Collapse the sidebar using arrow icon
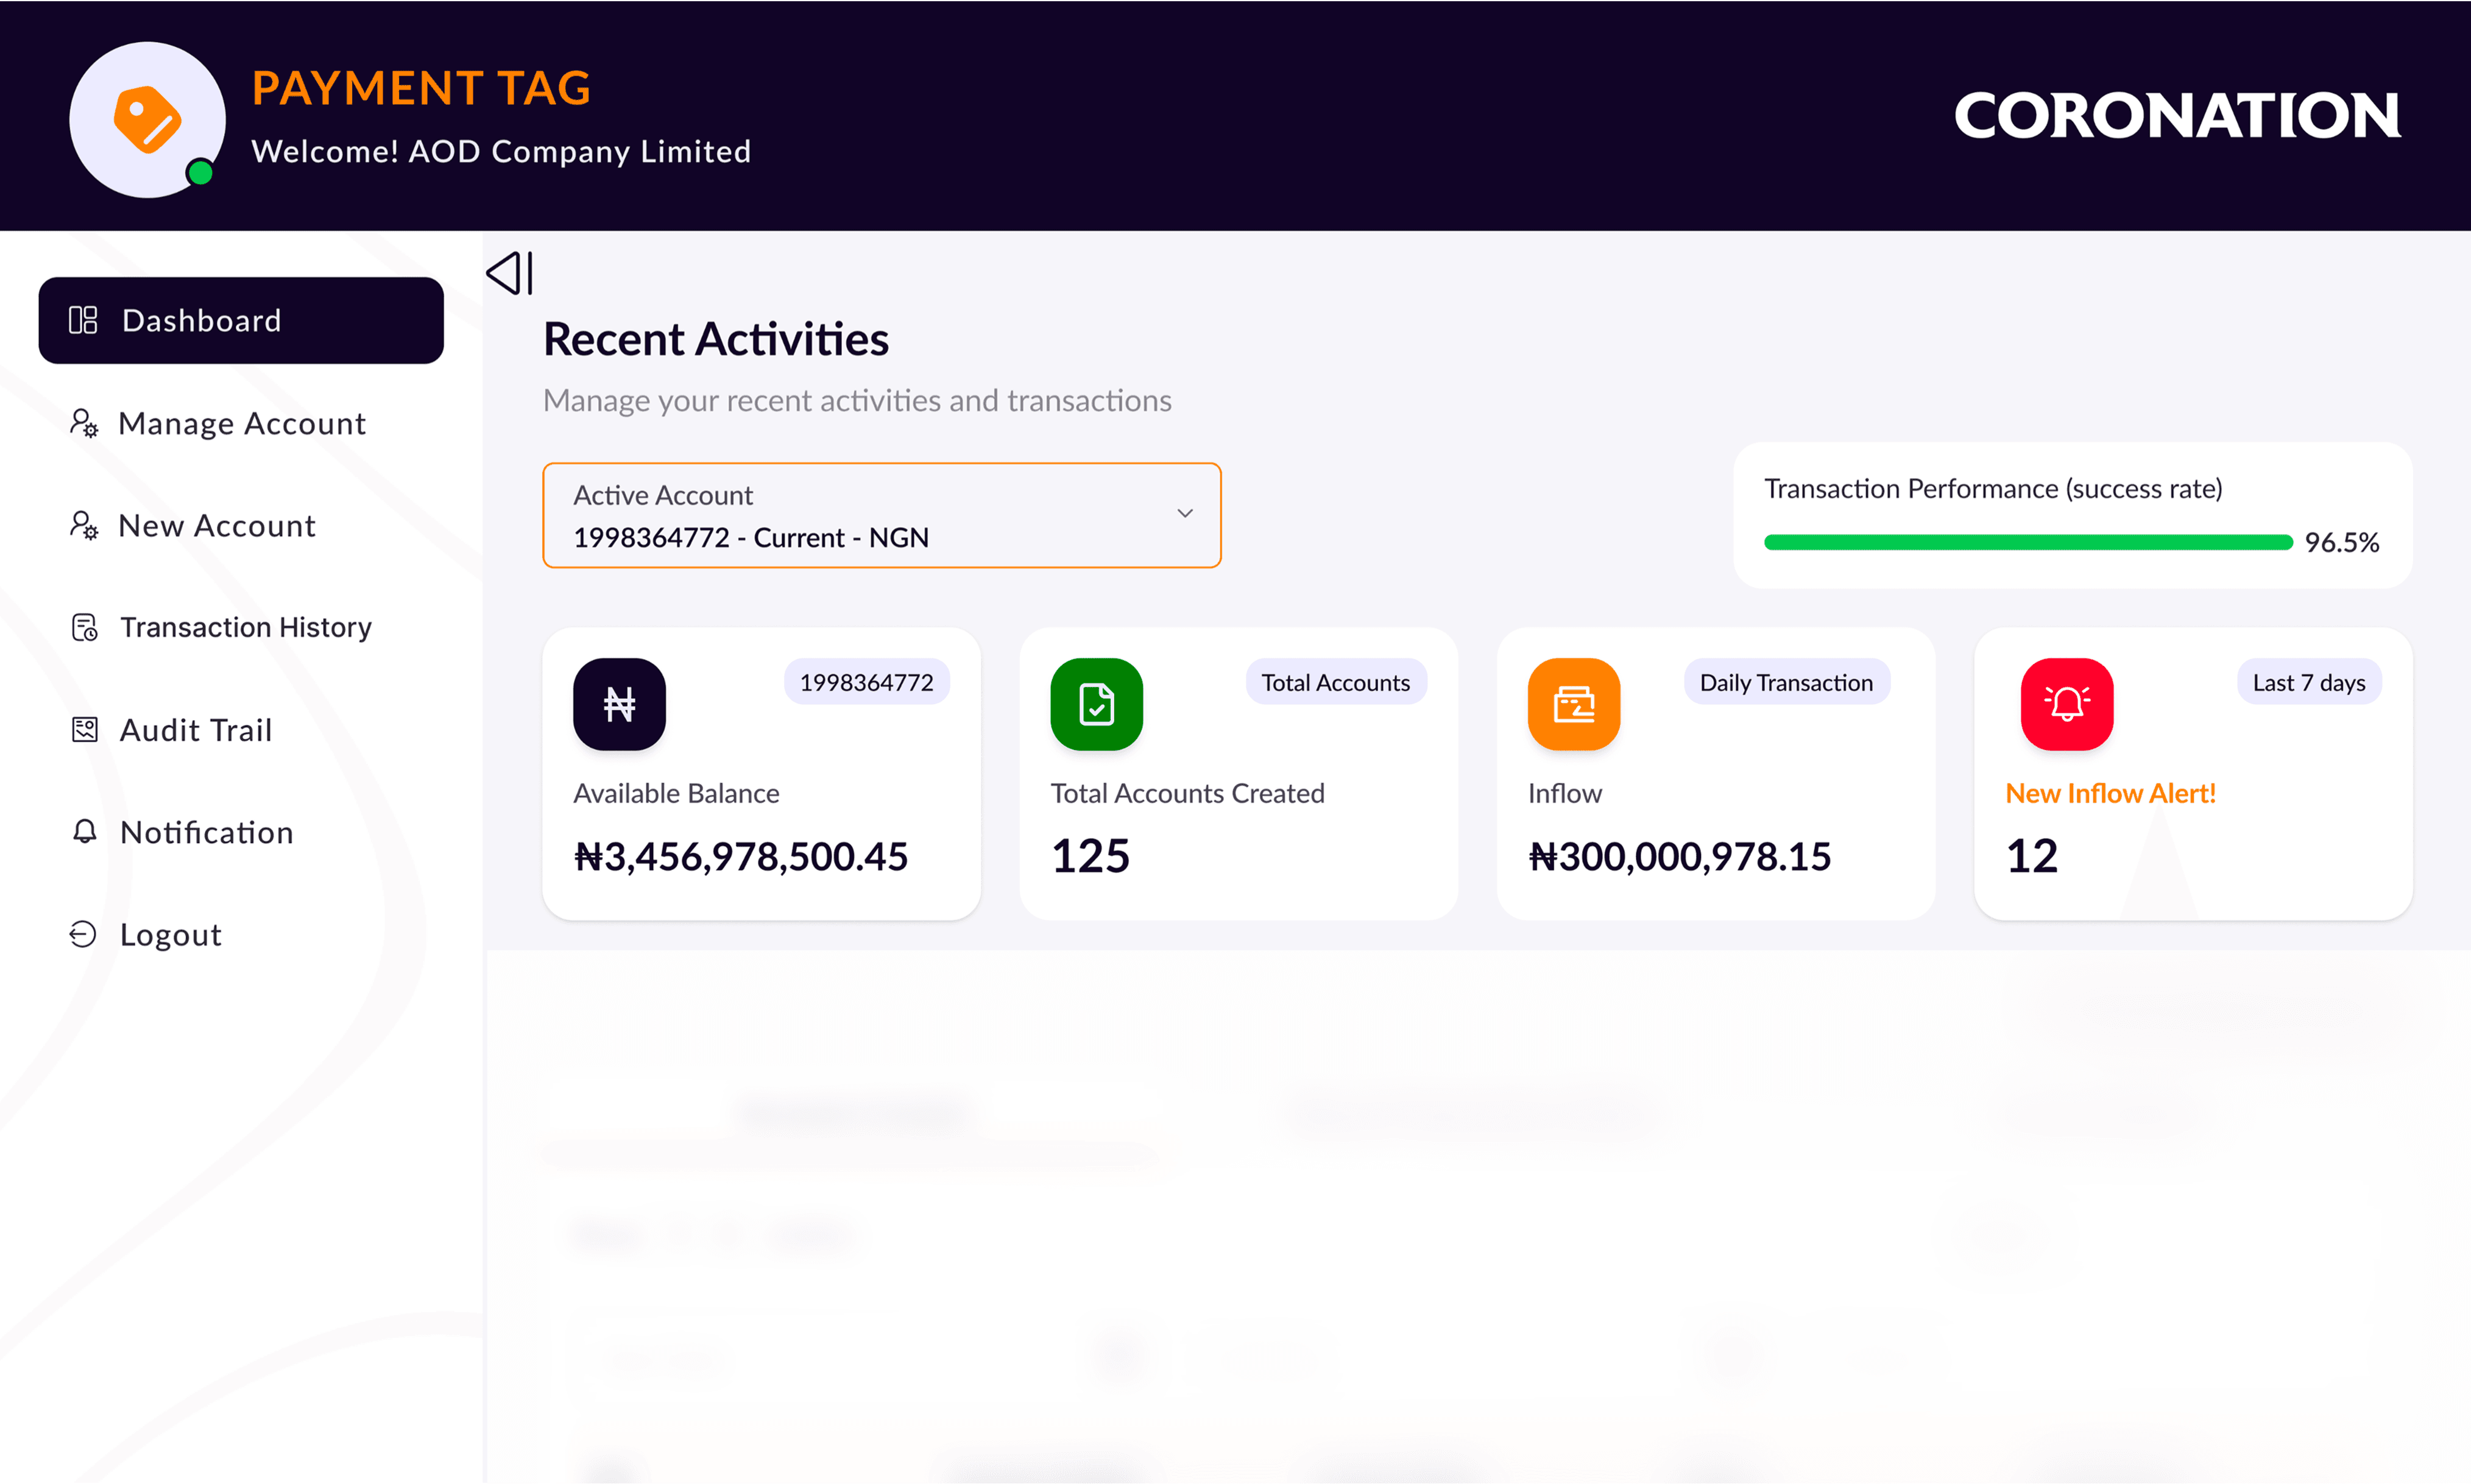The height and width of the screenshot is (1484, 2471). click(x=510, y=273)
